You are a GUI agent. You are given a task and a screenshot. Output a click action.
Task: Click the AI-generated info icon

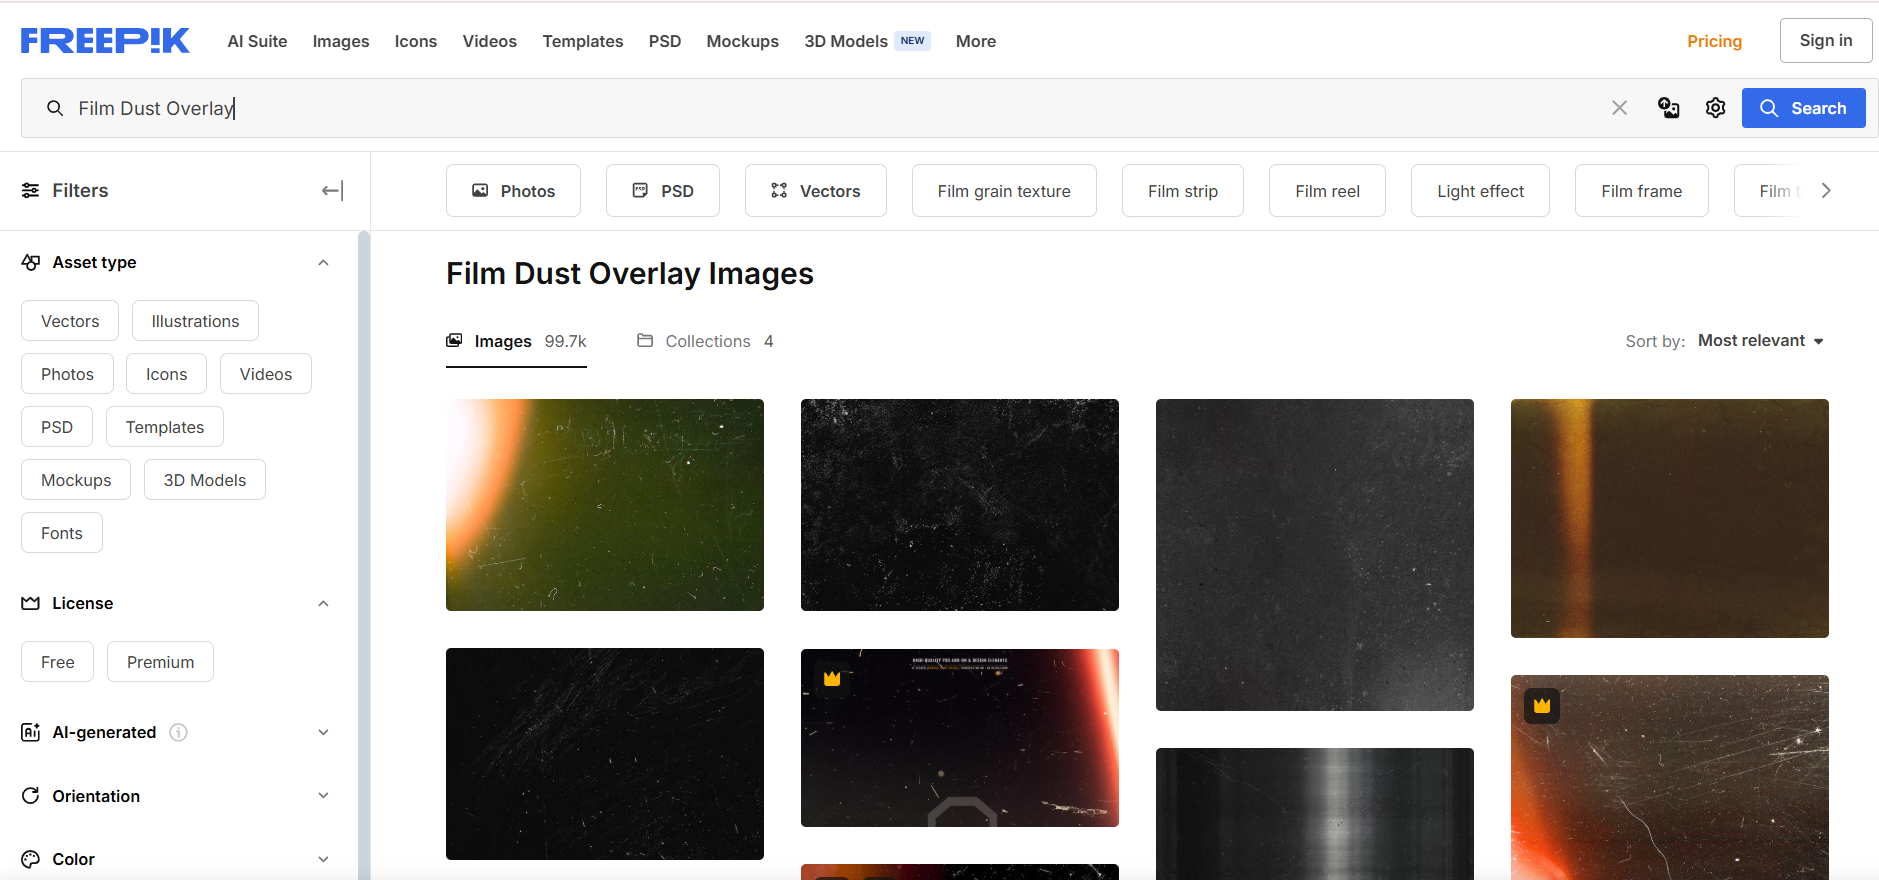178,732
